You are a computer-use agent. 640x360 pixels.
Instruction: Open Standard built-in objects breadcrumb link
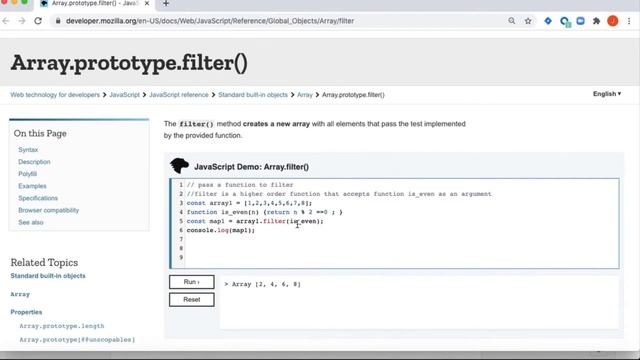pyautogui.click(x=253, y=95)
